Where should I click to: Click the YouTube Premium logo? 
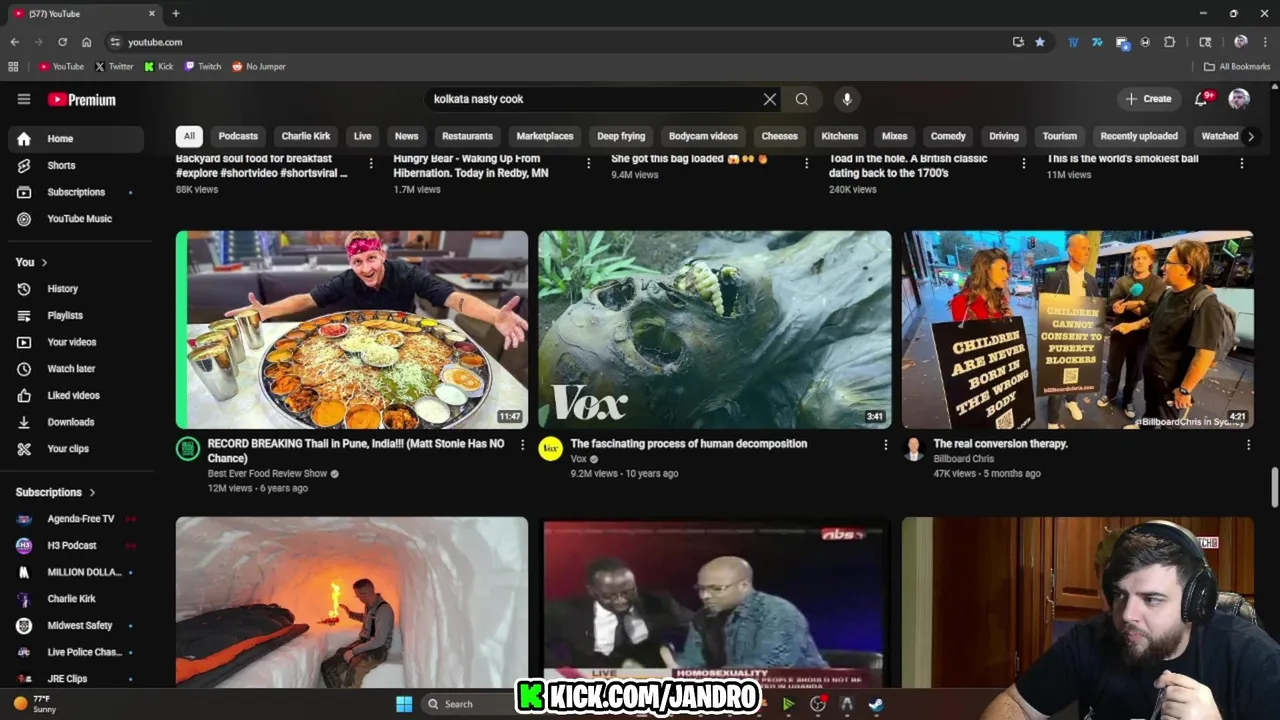pyautogui.click(x=82, y=100)
